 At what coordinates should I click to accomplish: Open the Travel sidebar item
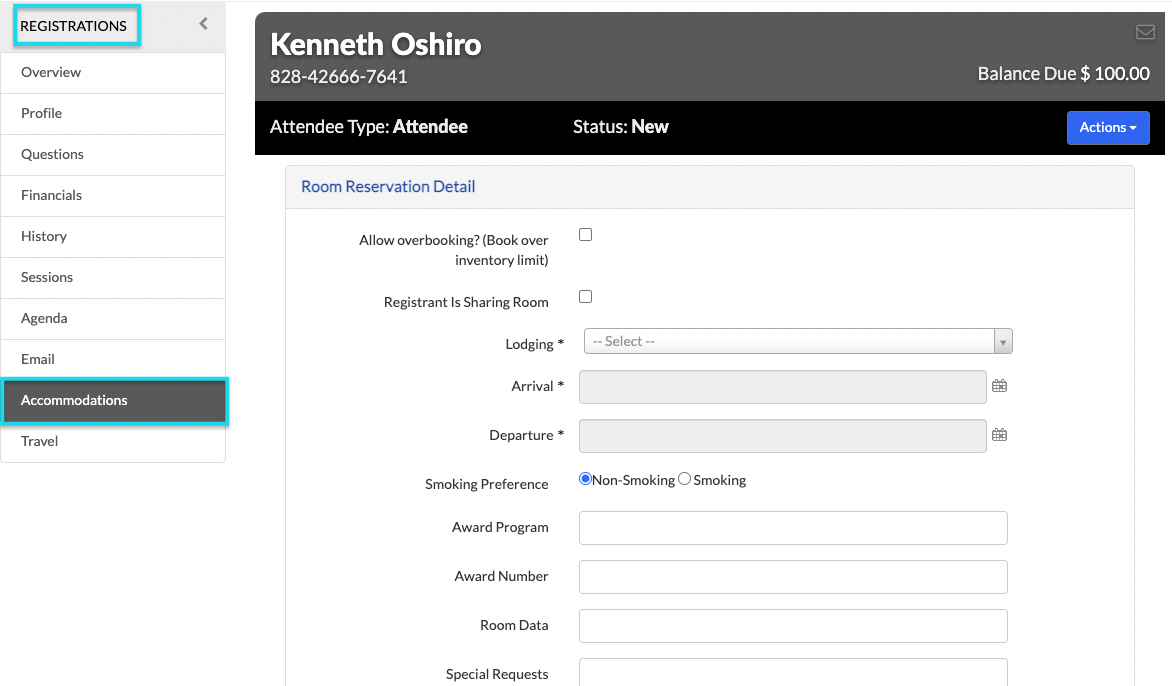tap(113, 442)
